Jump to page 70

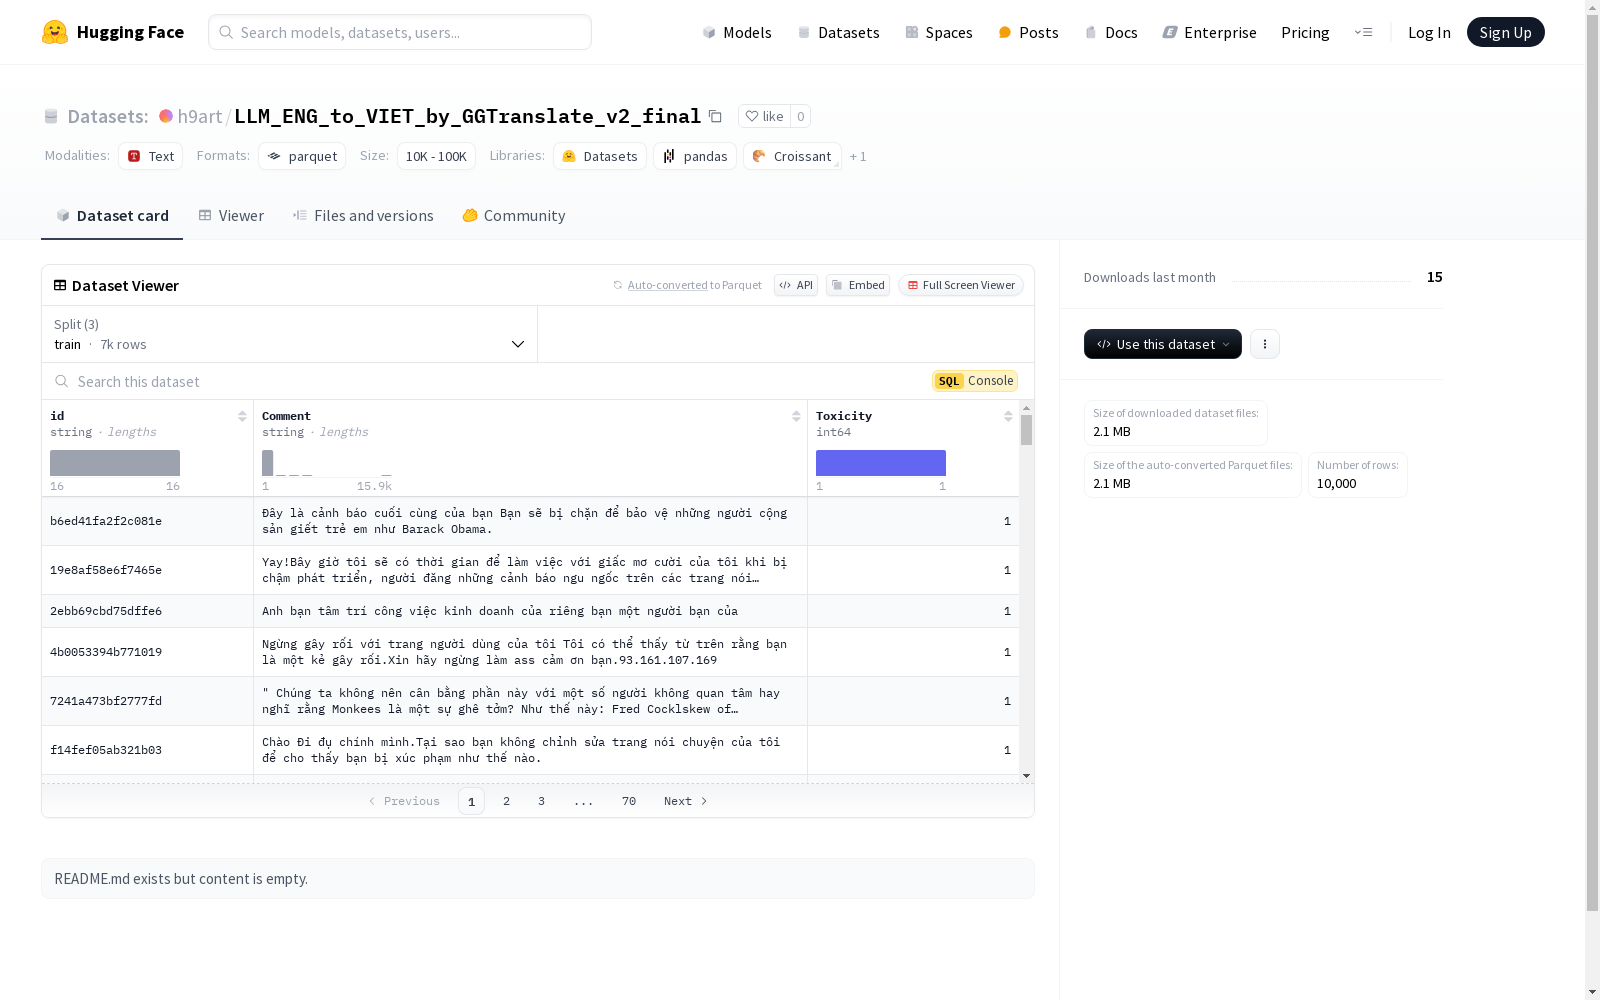pyautogui.click(x=629, y=801)
